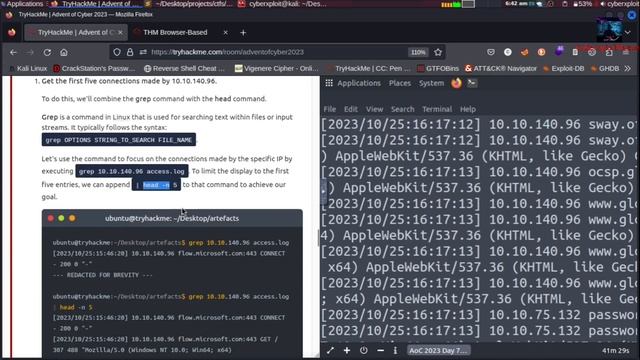This screenshot has width=640, height=360.
Task: Click the 41m 29s remaining time
Action: click(x=616, y=350)
